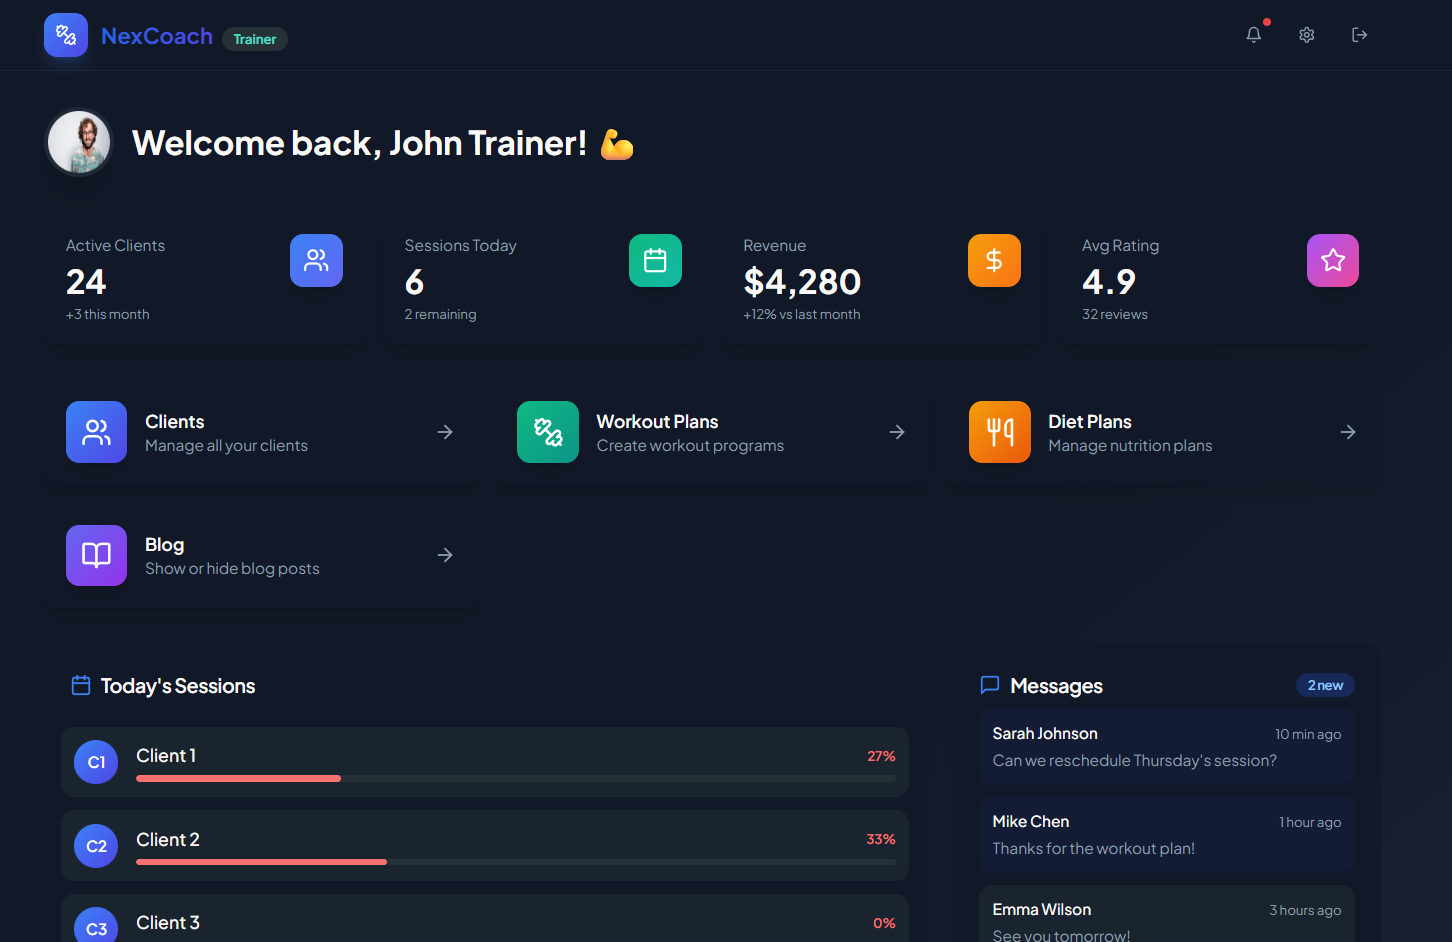Image resolution: width=1452 pixels, height=942 pixels.
Task: Click the Messages heading
Action: point(1056,686)
